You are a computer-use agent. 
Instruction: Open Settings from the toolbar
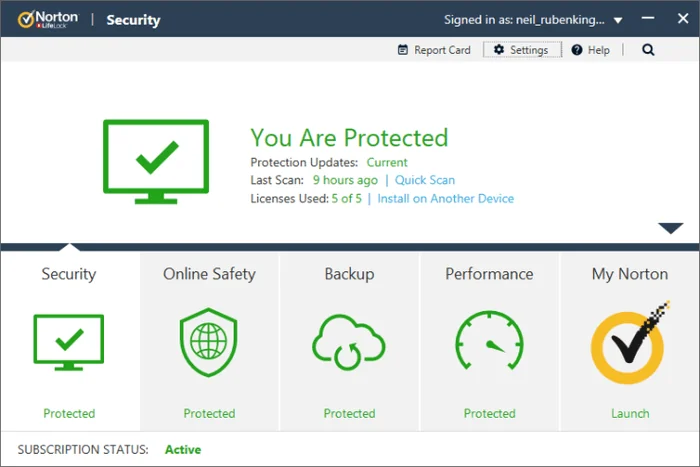(521, 50)
